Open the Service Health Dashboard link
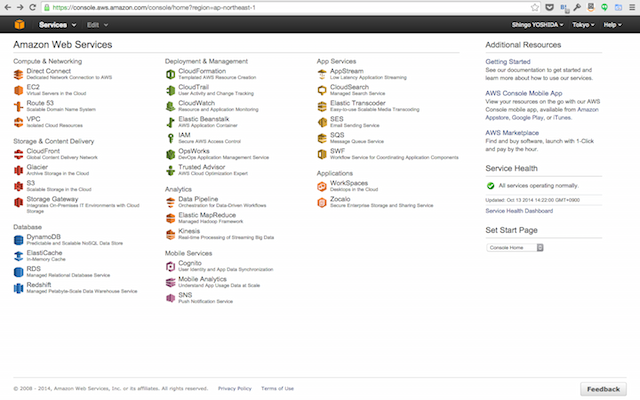Image resolution: width=640 pixels, height=400 pixels. 519,211
